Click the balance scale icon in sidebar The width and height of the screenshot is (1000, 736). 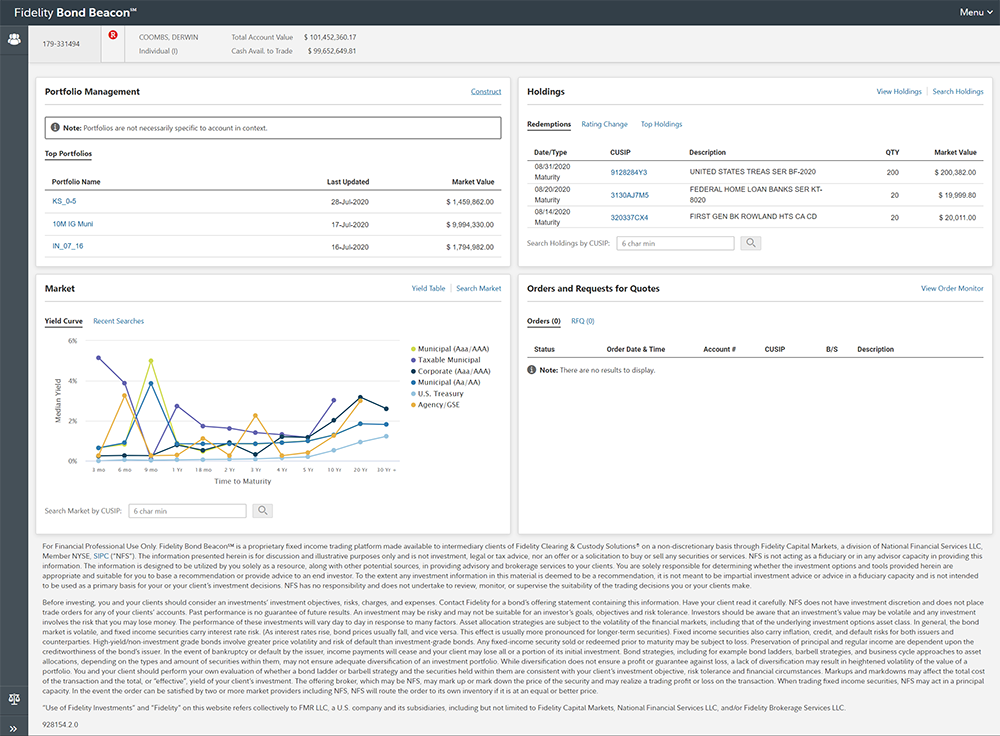[14, 699]
